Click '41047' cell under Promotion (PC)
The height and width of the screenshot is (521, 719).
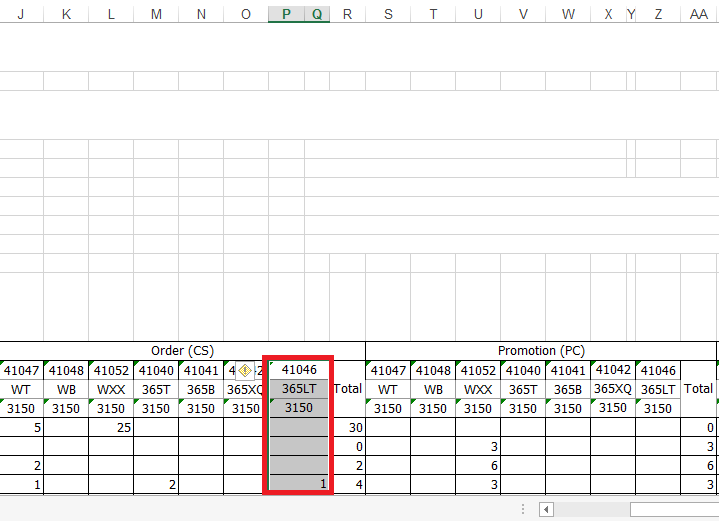coord(388,370)
